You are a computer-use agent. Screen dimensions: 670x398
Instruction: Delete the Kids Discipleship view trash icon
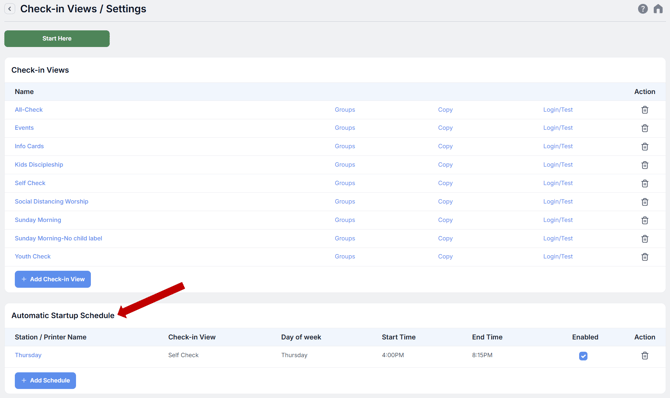[x=645, y=165]
